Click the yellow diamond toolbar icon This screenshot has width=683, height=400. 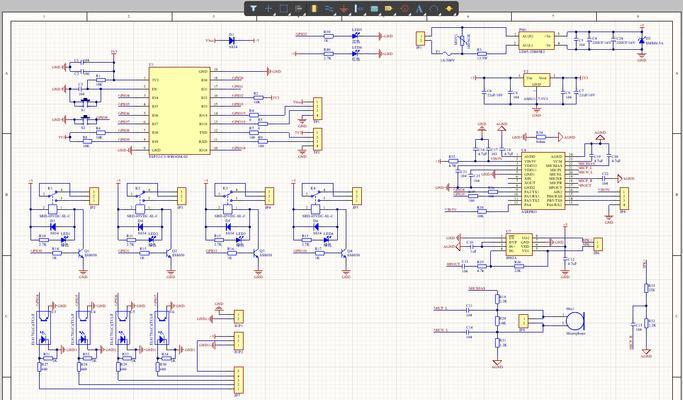[x=449, y=8]
